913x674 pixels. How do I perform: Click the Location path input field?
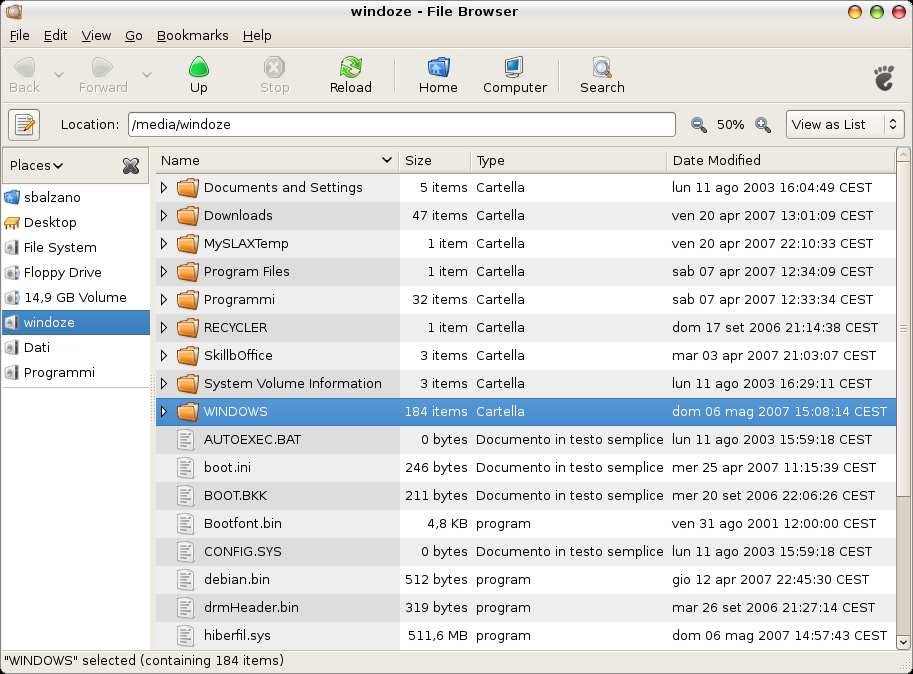[402, 125]
